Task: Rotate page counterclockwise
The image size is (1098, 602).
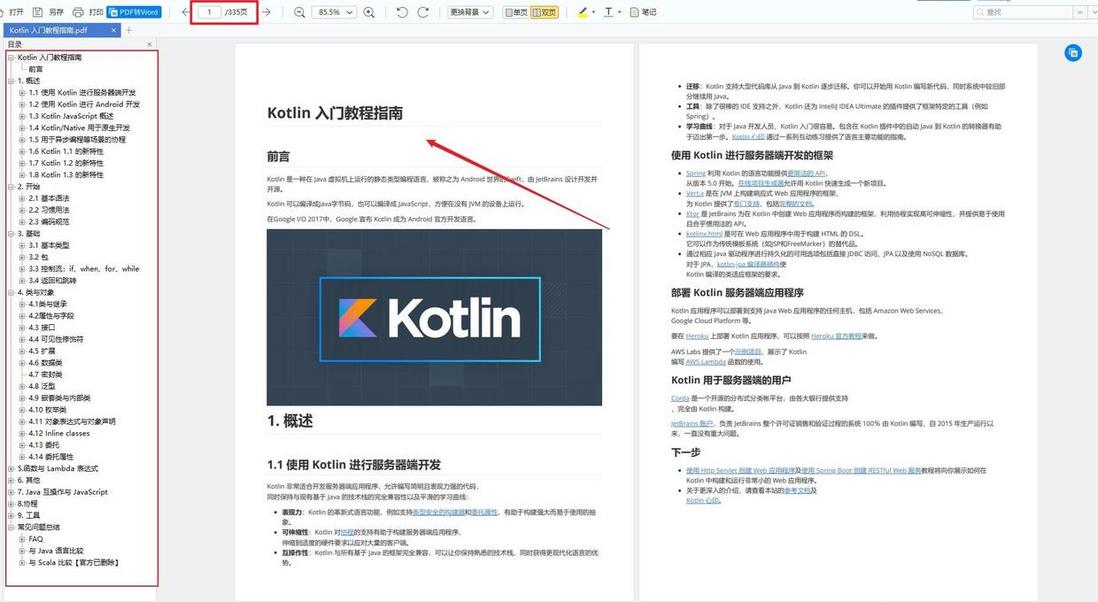Action: point(402,12)
